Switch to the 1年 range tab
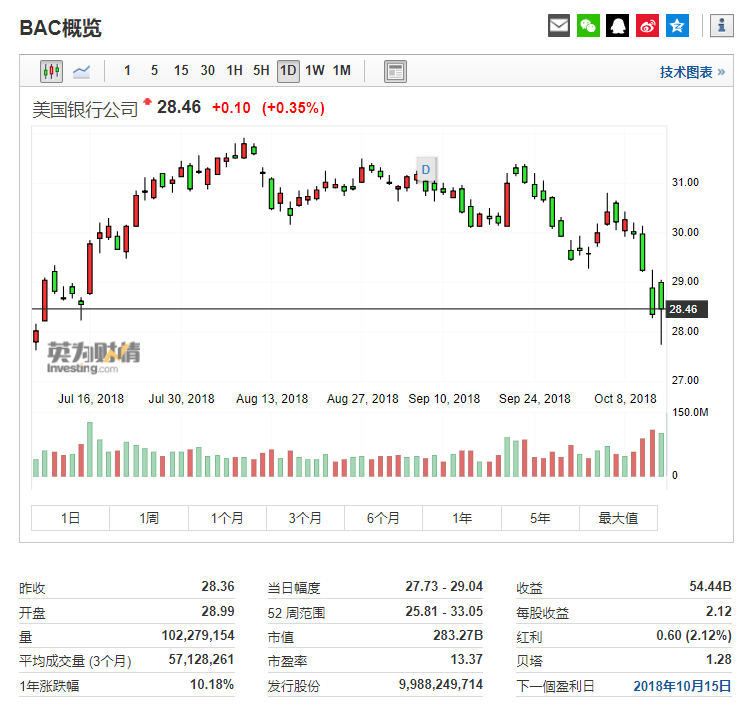Screen dimensions: 742x713 coord(461,518)
